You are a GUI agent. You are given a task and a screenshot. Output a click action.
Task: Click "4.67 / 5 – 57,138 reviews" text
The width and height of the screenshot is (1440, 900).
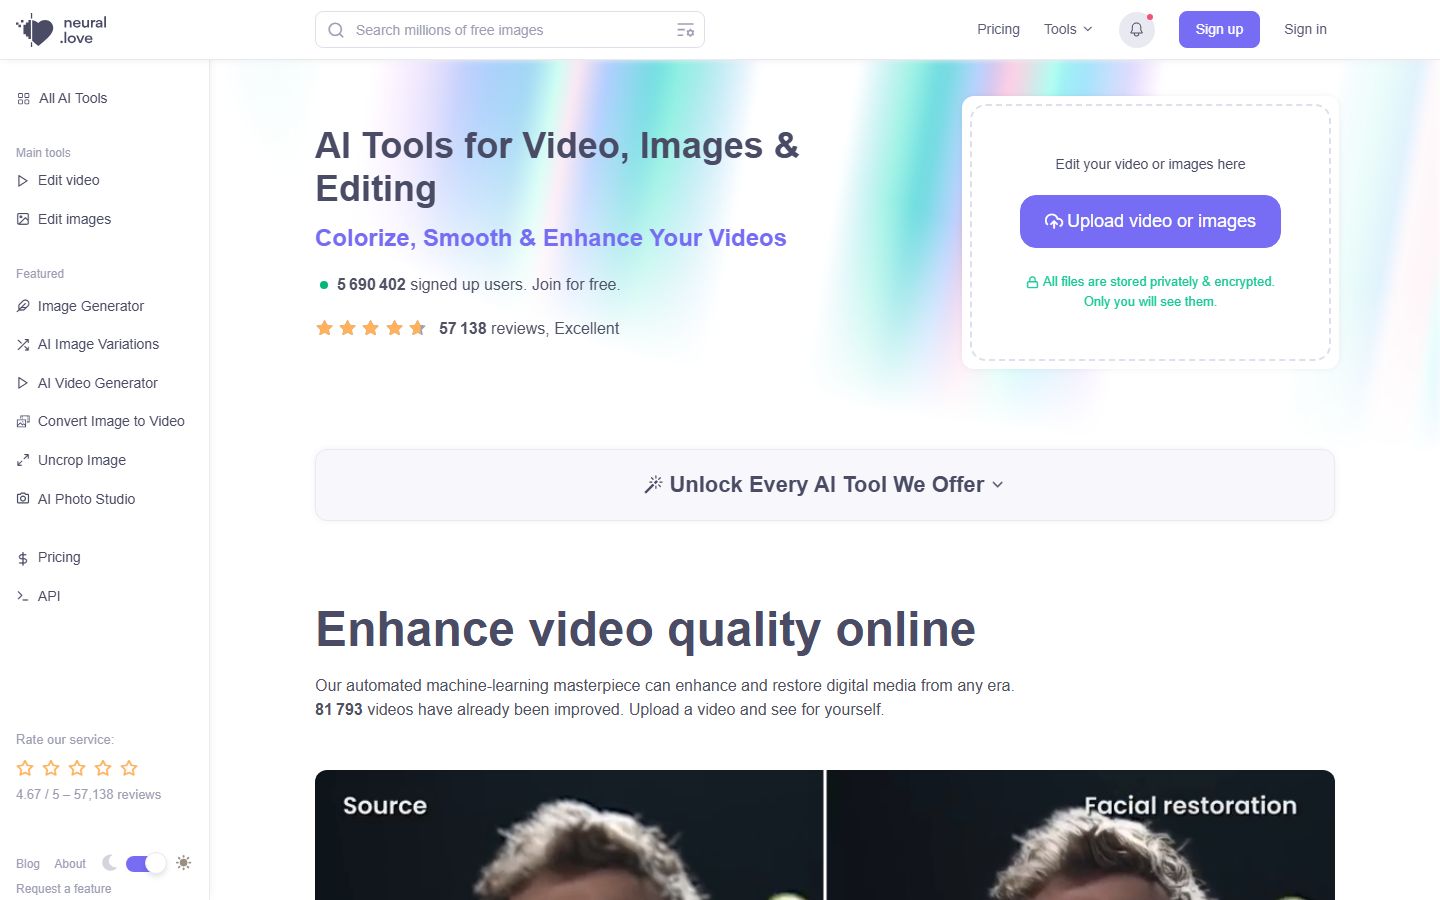click(x=88, y=795)
